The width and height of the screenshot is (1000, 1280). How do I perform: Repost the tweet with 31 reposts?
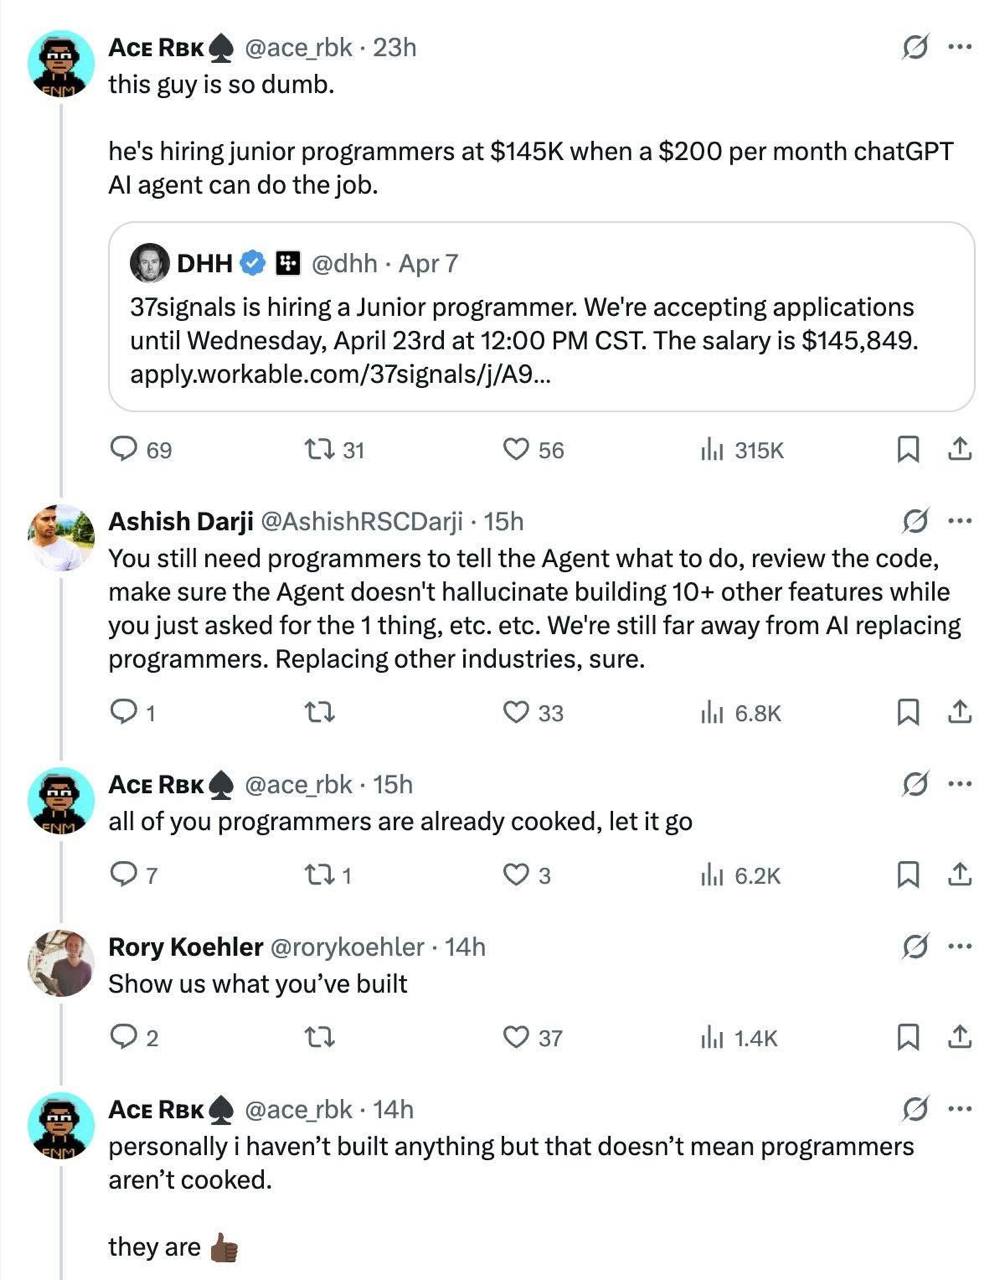pos(319,450)
